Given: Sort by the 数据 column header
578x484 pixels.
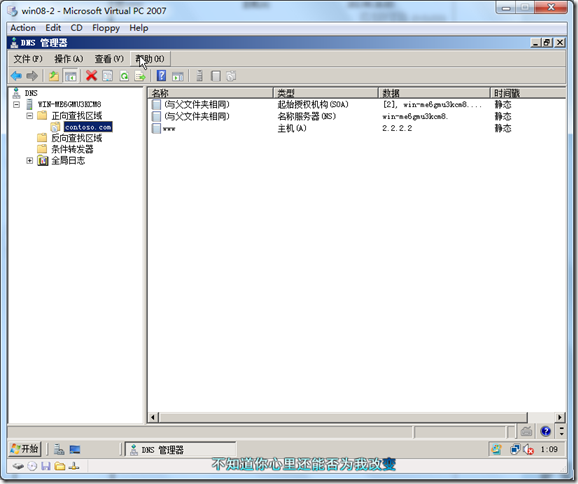Looking at the screenshot, I should [434, 93].
